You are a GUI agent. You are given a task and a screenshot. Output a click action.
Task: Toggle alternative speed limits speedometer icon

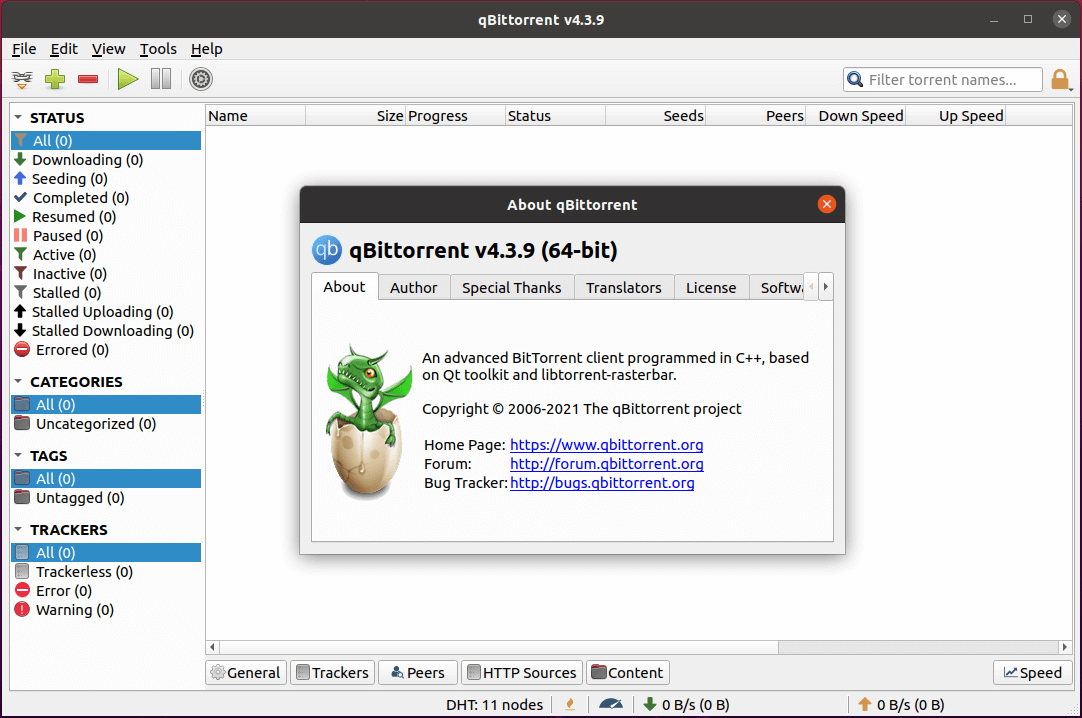(611, 704)
